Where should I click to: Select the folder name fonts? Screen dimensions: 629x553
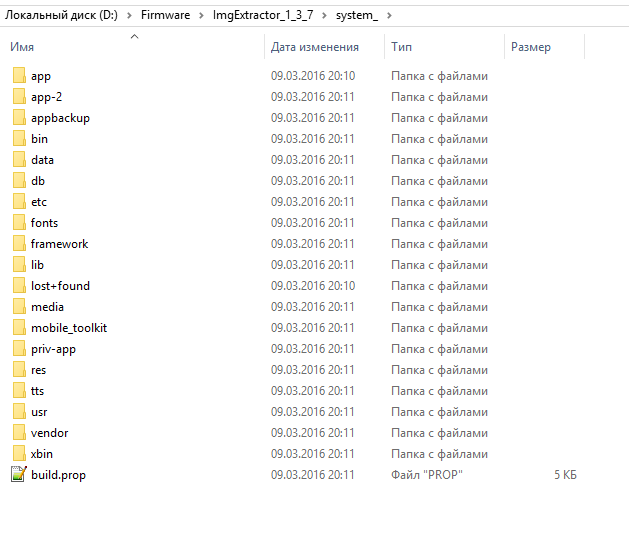pyautogui.click(x=44, y=223)
